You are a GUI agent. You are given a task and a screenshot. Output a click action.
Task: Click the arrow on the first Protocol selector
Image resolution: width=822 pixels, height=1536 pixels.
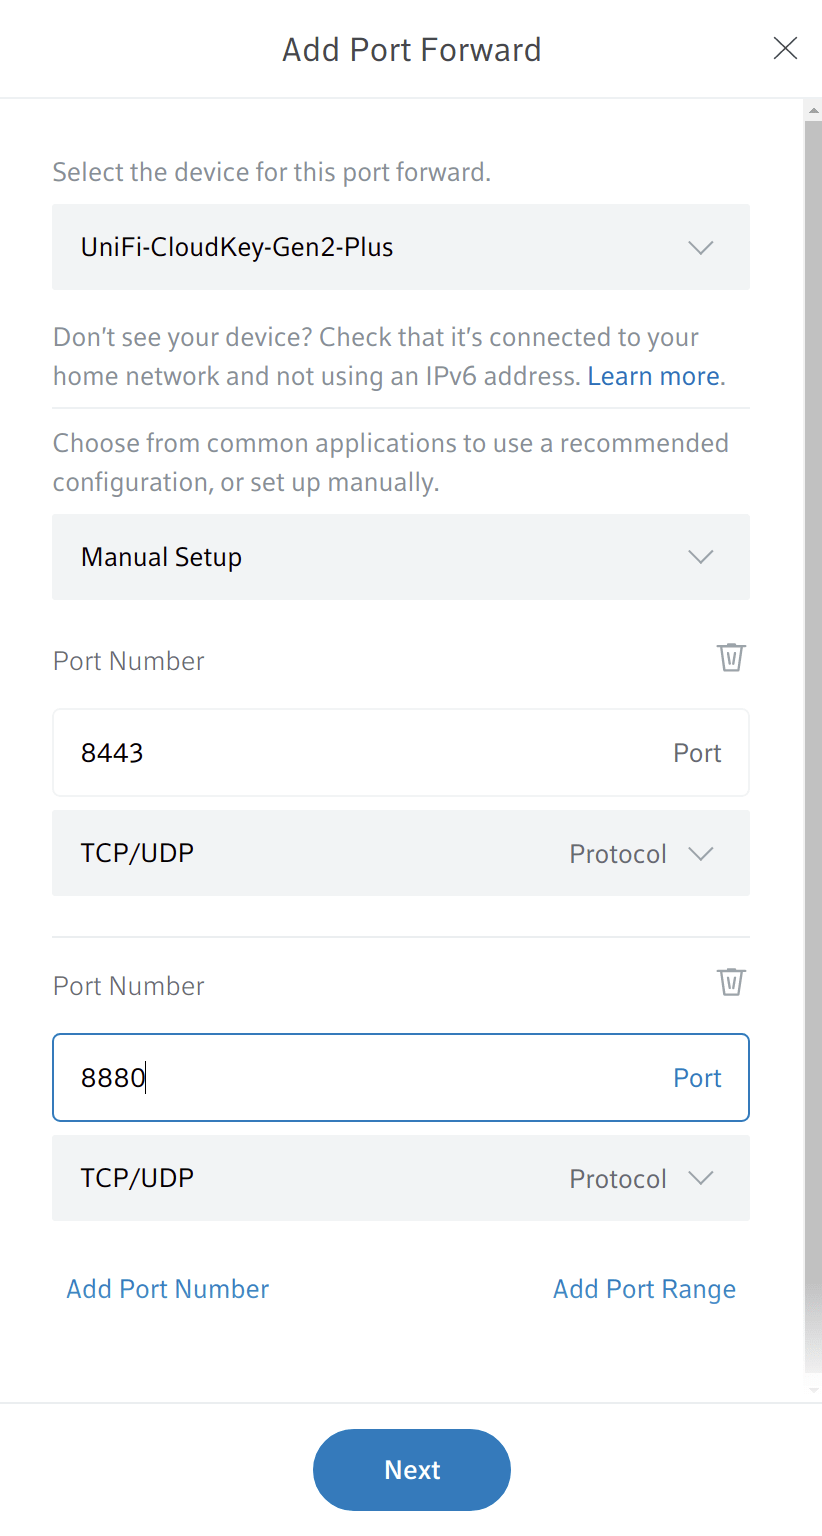[700, 853]
